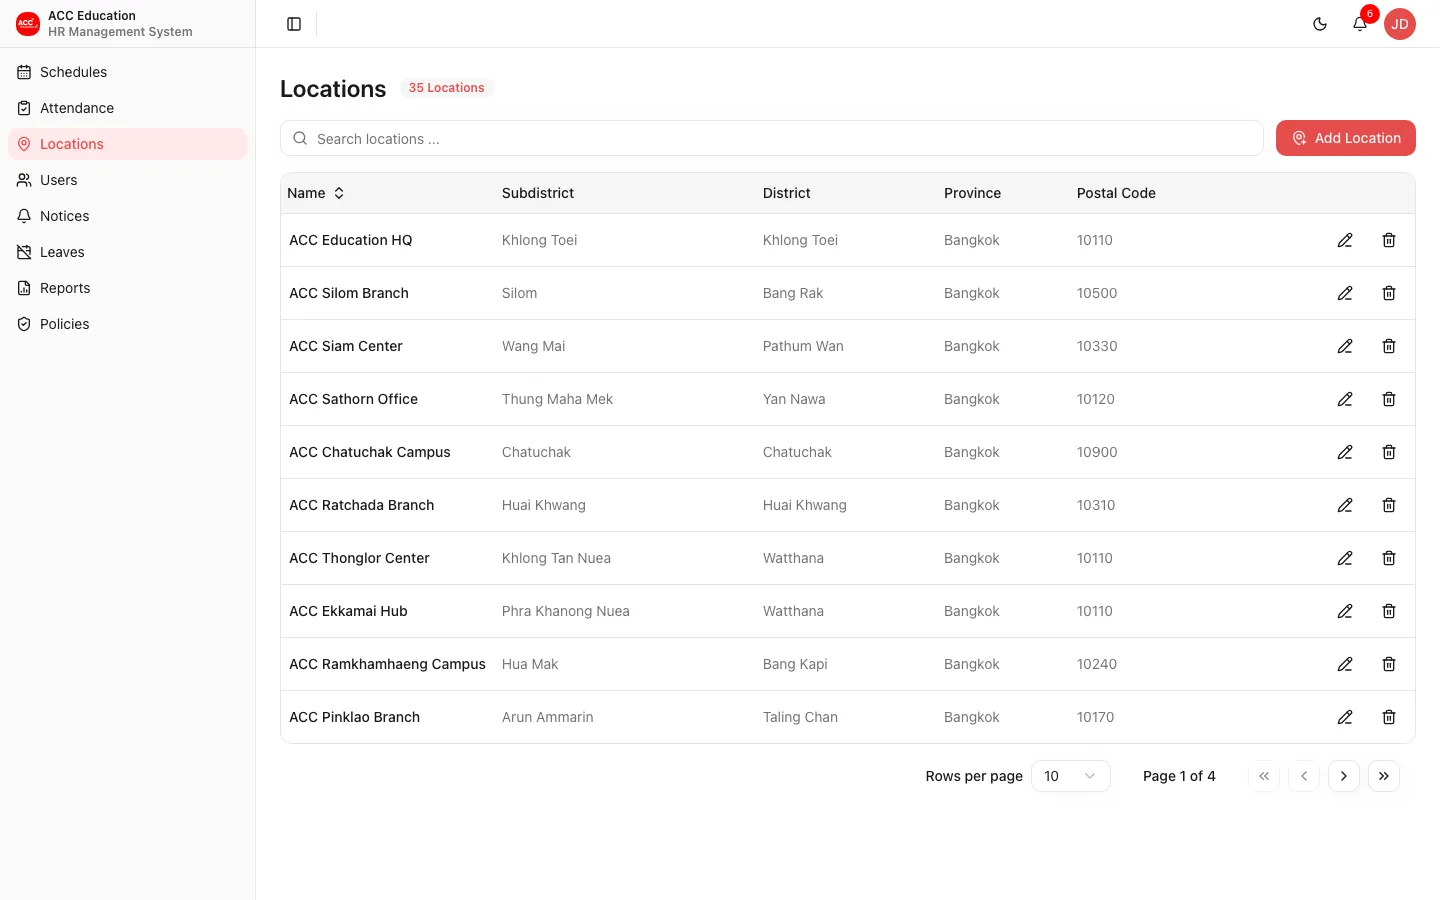Open Policies in the sidebar

(128, 324)
